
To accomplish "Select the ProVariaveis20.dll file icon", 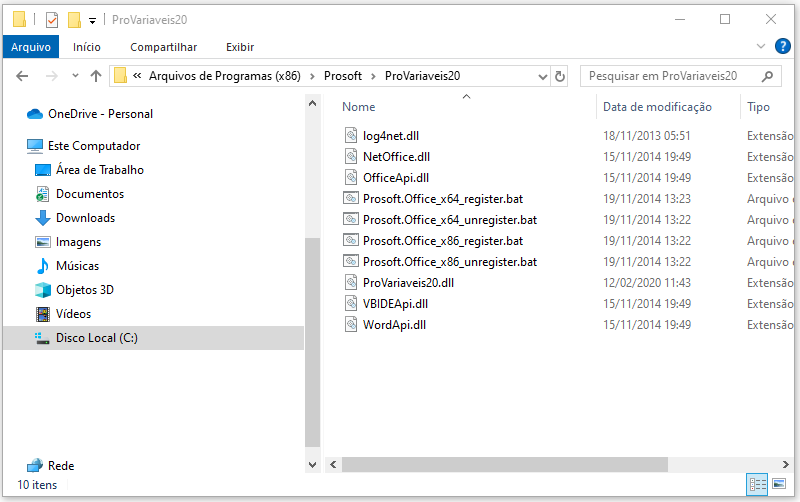I will click(x=351, y=282).
